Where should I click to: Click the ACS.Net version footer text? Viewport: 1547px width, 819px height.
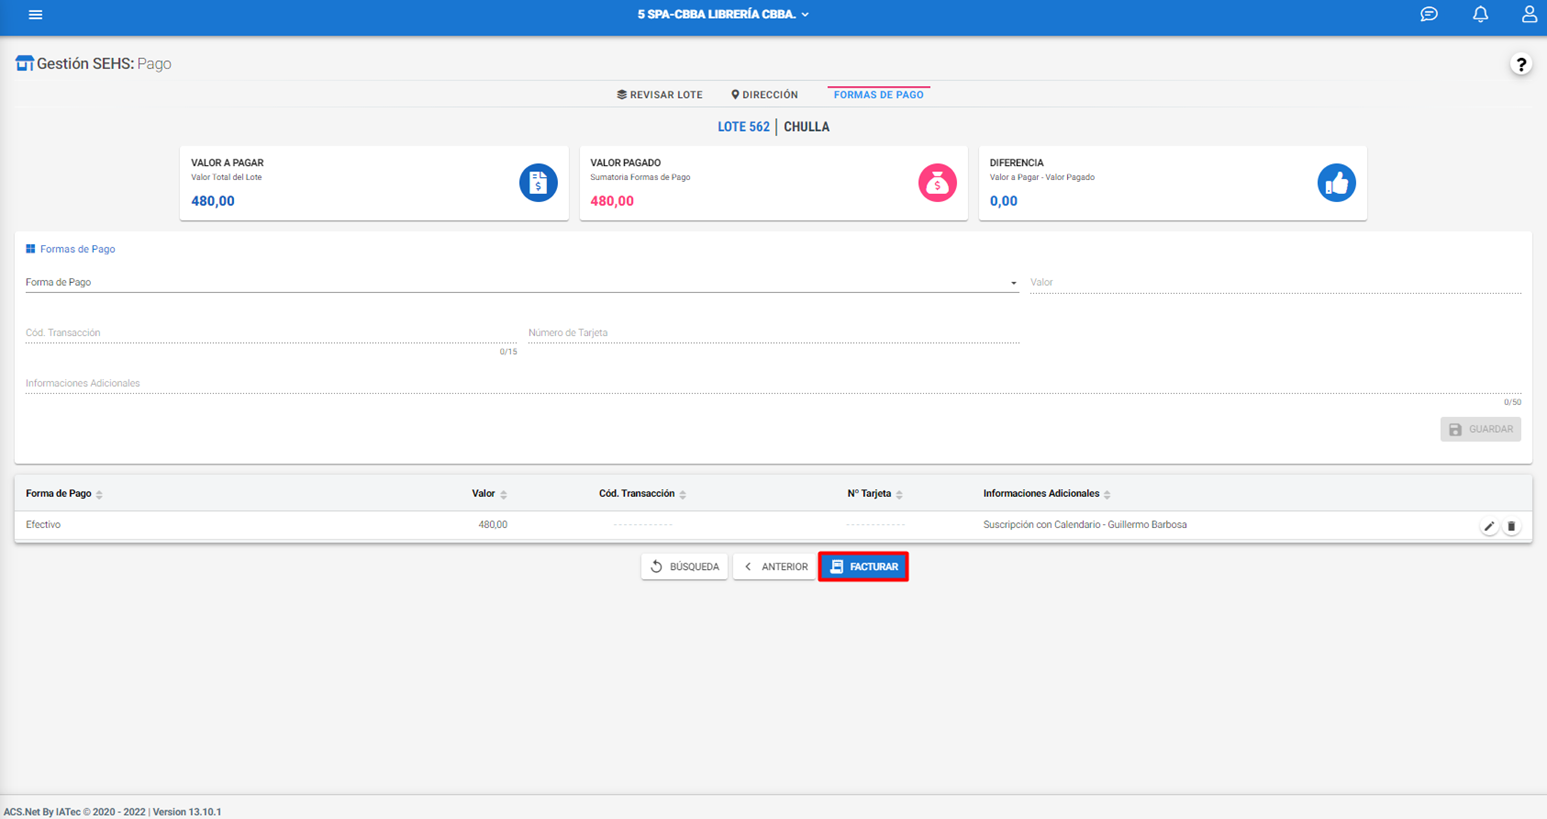(x=112, y=812)
